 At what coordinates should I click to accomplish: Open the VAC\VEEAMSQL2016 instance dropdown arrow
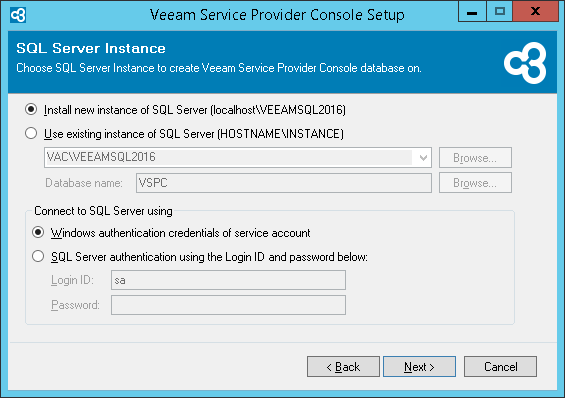point(423,157)
